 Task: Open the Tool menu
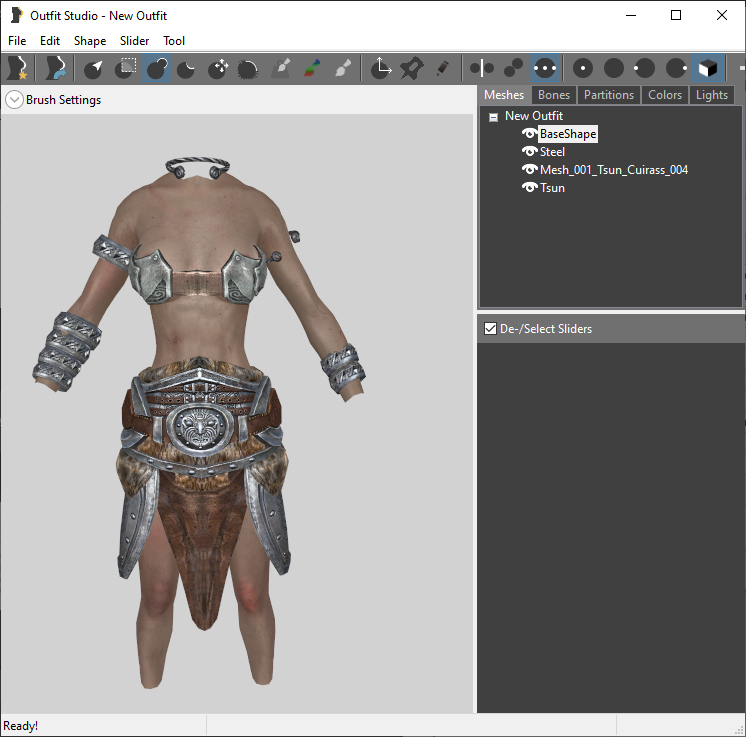click(x=174, y=41)
